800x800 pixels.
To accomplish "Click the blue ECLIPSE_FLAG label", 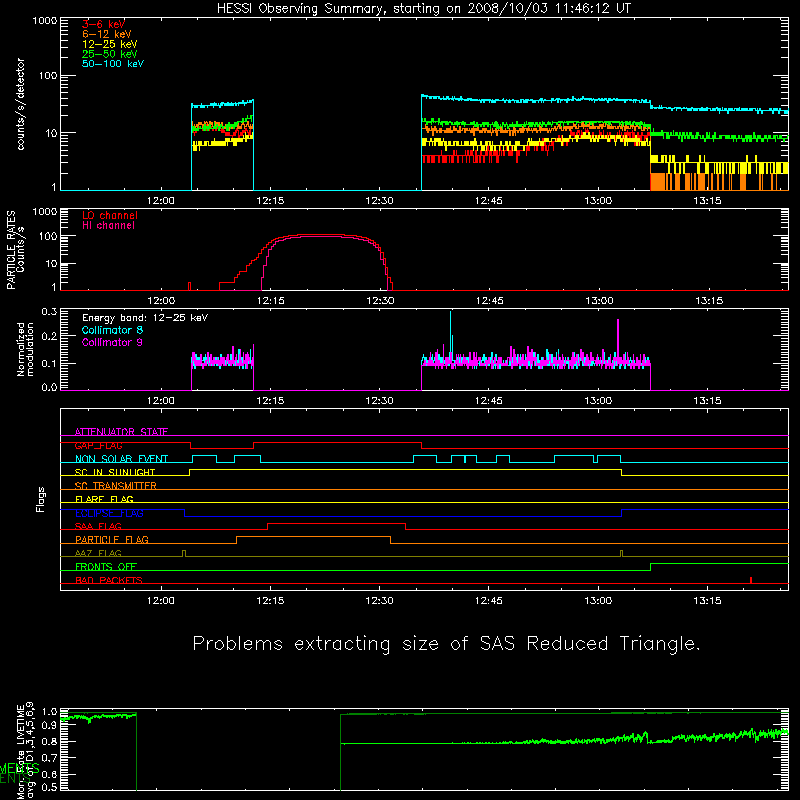I will pos(109,513).
